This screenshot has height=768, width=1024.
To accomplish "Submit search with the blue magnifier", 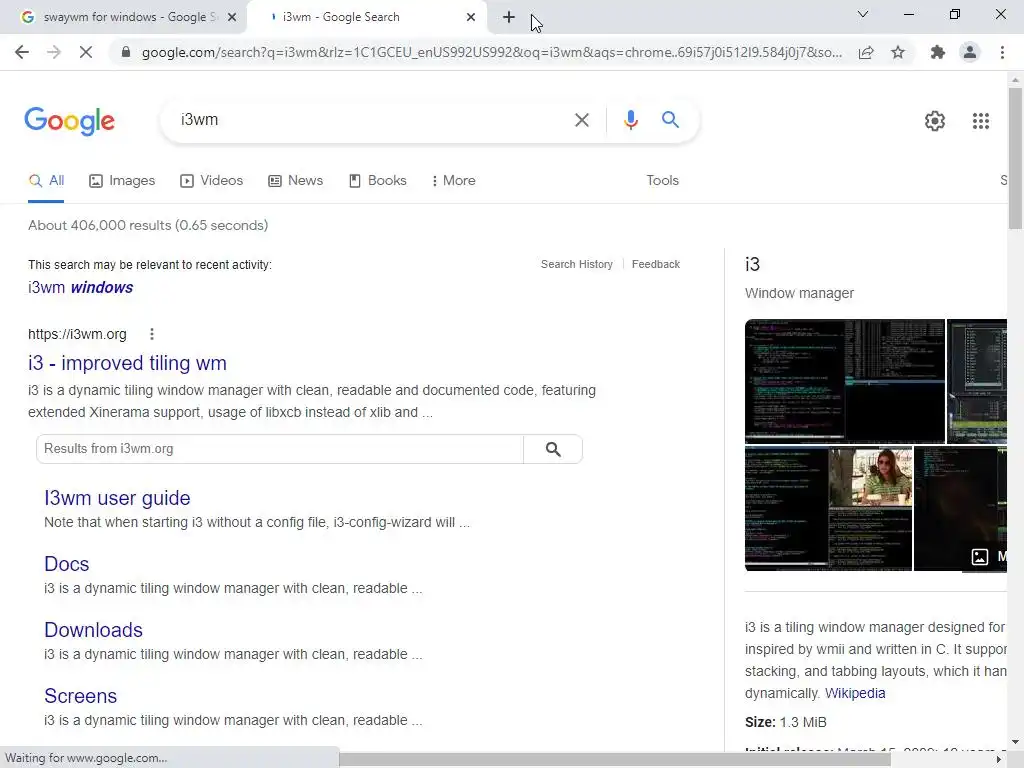I will point(670,120).
